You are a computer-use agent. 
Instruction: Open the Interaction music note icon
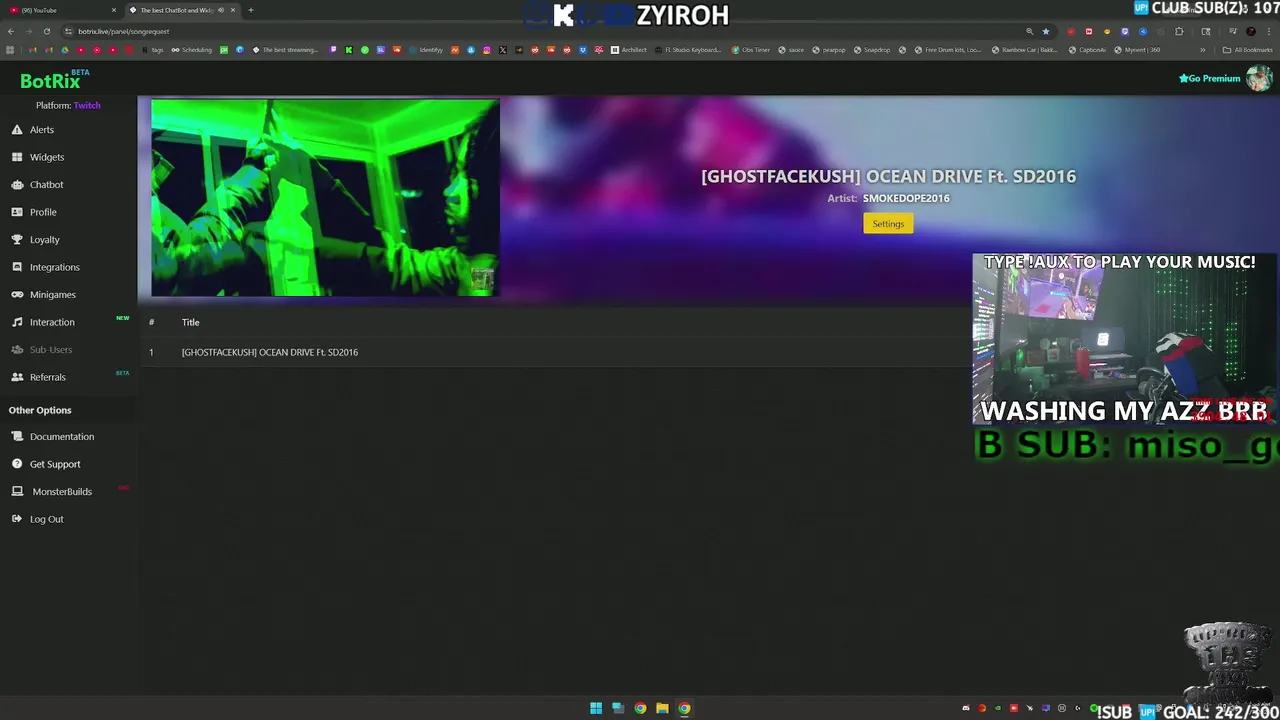point(17,322)
